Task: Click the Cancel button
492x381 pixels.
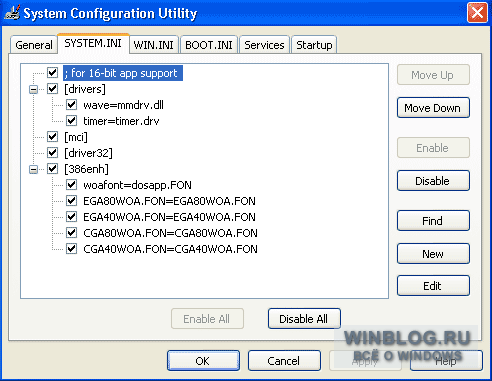Action: click(284, 361)
